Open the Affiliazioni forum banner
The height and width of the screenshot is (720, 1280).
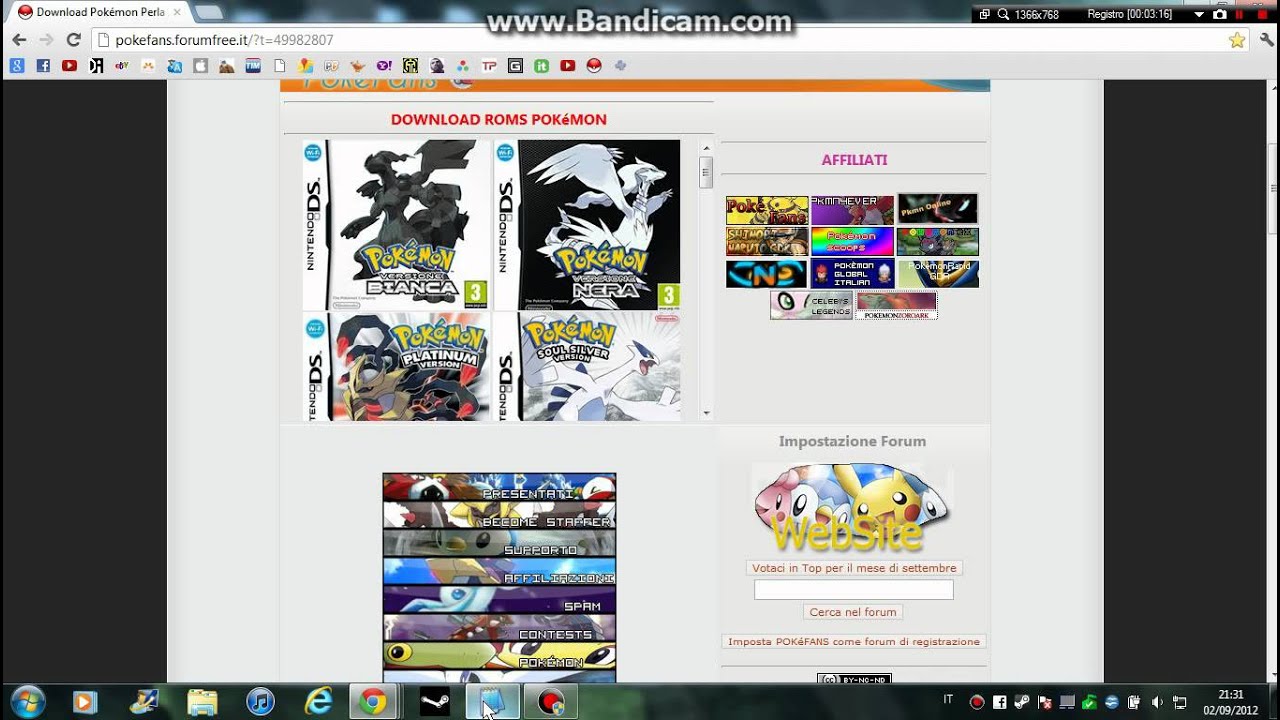click(499, 571)
